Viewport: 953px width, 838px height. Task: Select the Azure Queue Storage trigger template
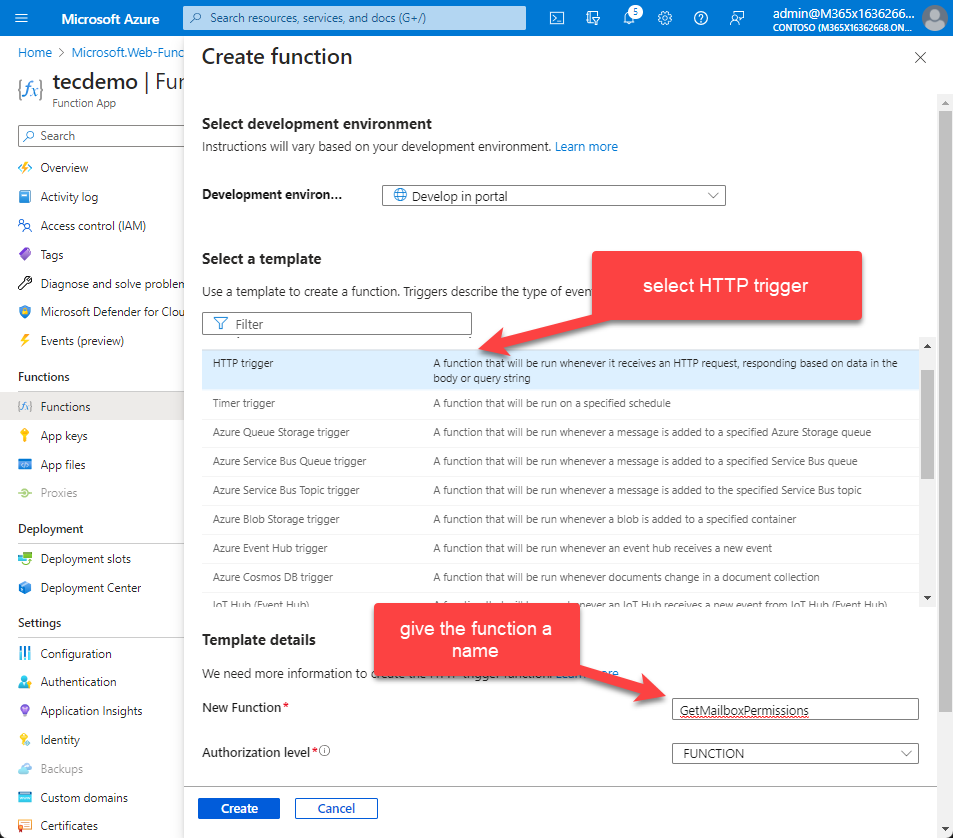[x=560, y=433]
